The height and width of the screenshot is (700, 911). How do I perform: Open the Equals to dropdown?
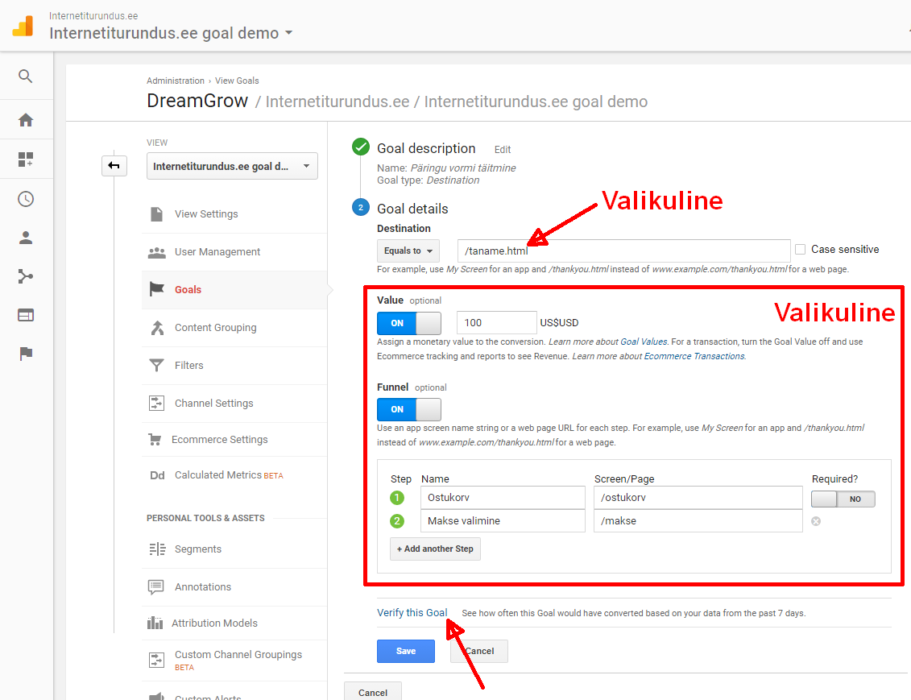406,251
